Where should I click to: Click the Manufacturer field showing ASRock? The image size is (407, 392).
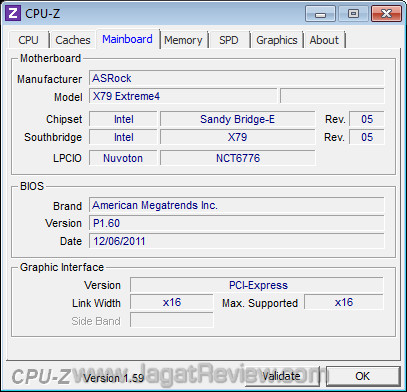tap(237, 78)
